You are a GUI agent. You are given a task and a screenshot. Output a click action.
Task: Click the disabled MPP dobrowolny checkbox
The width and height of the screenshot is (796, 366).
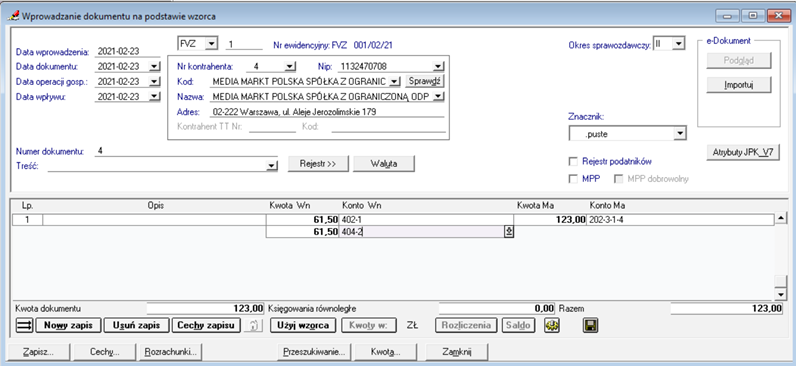click(x=618, y=179)
